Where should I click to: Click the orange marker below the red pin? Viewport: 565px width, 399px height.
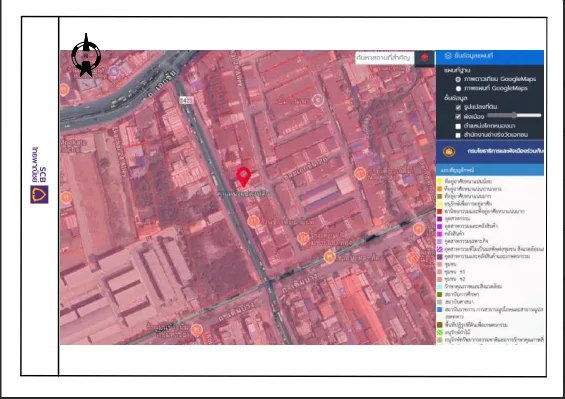(x=253, y=221)
